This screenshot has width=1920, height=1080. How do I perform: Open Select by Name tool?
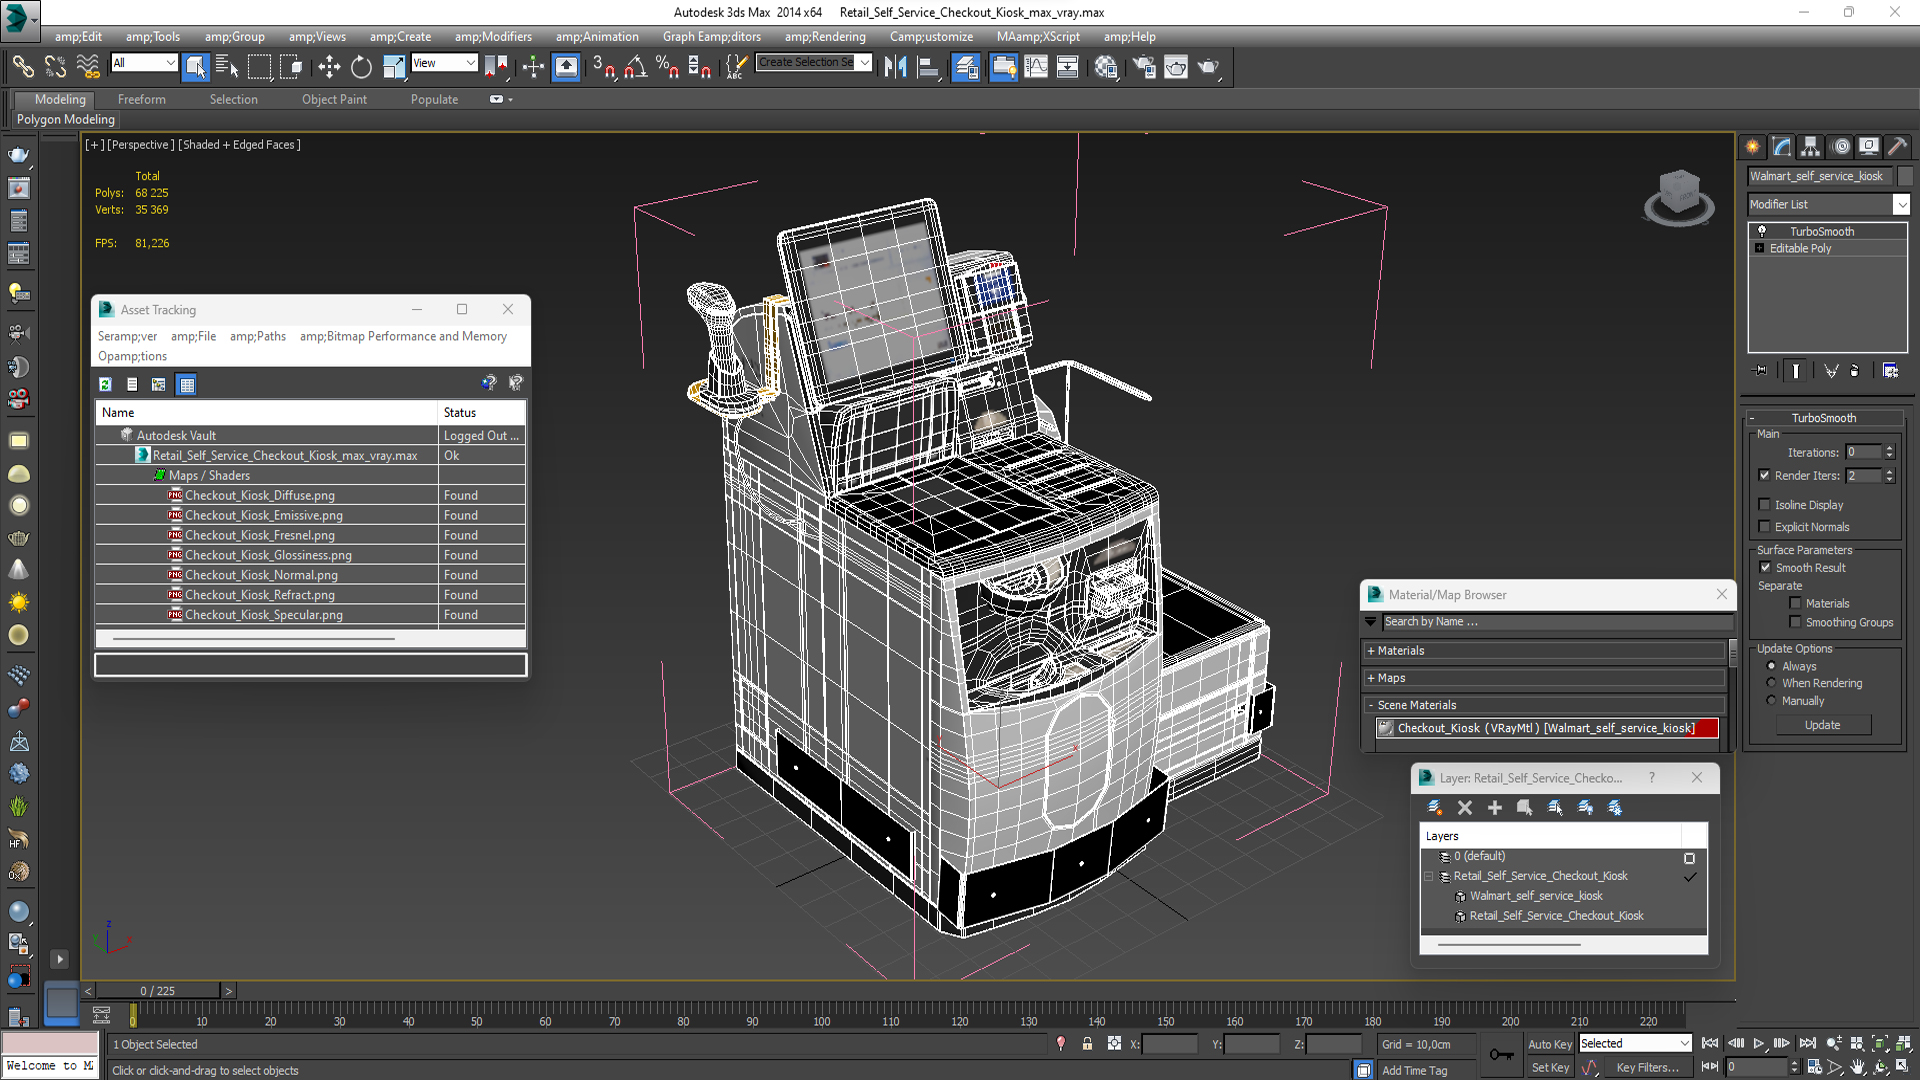click(227, 67)
